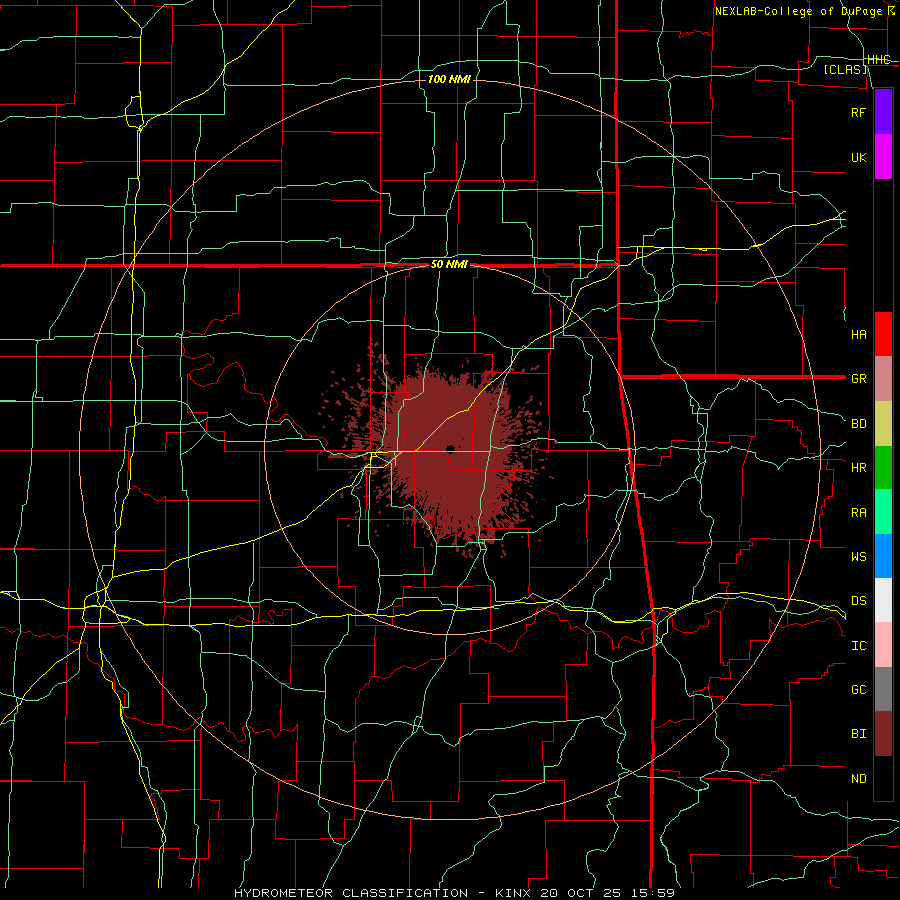900x900 pixels.
Task: Click the GC gray legend swatch
Action: coord(883,689)
